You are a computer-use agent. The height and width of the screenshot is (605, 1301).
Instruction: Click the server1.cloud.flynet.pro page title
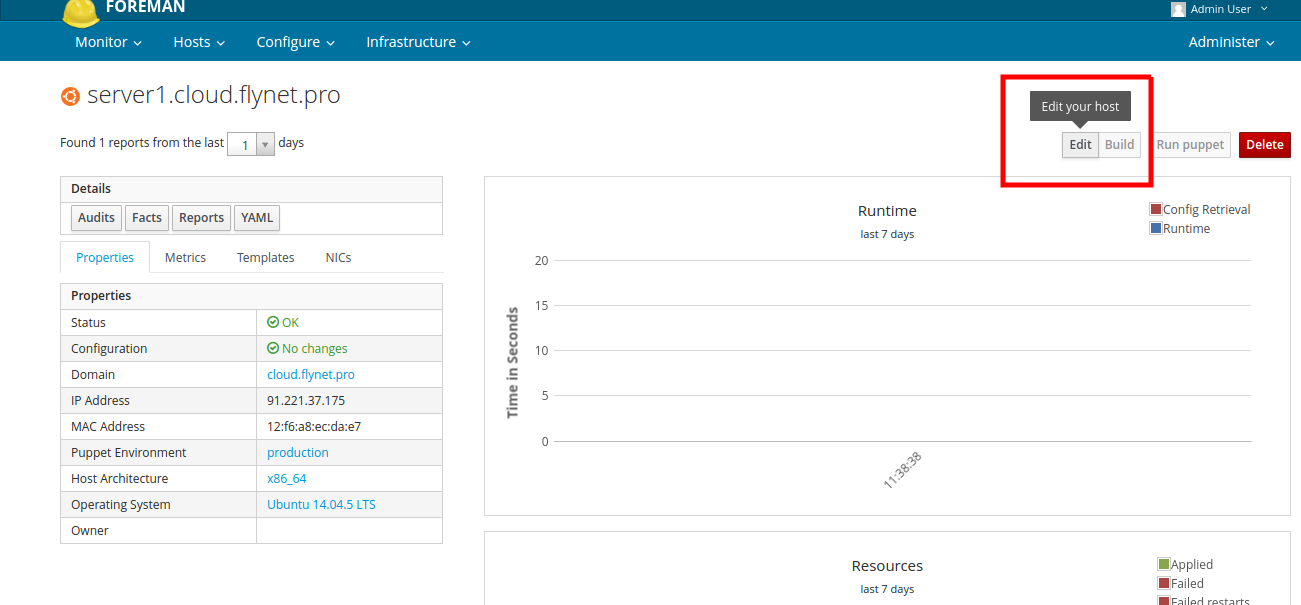pyautogui.click(x=214, y=95)
